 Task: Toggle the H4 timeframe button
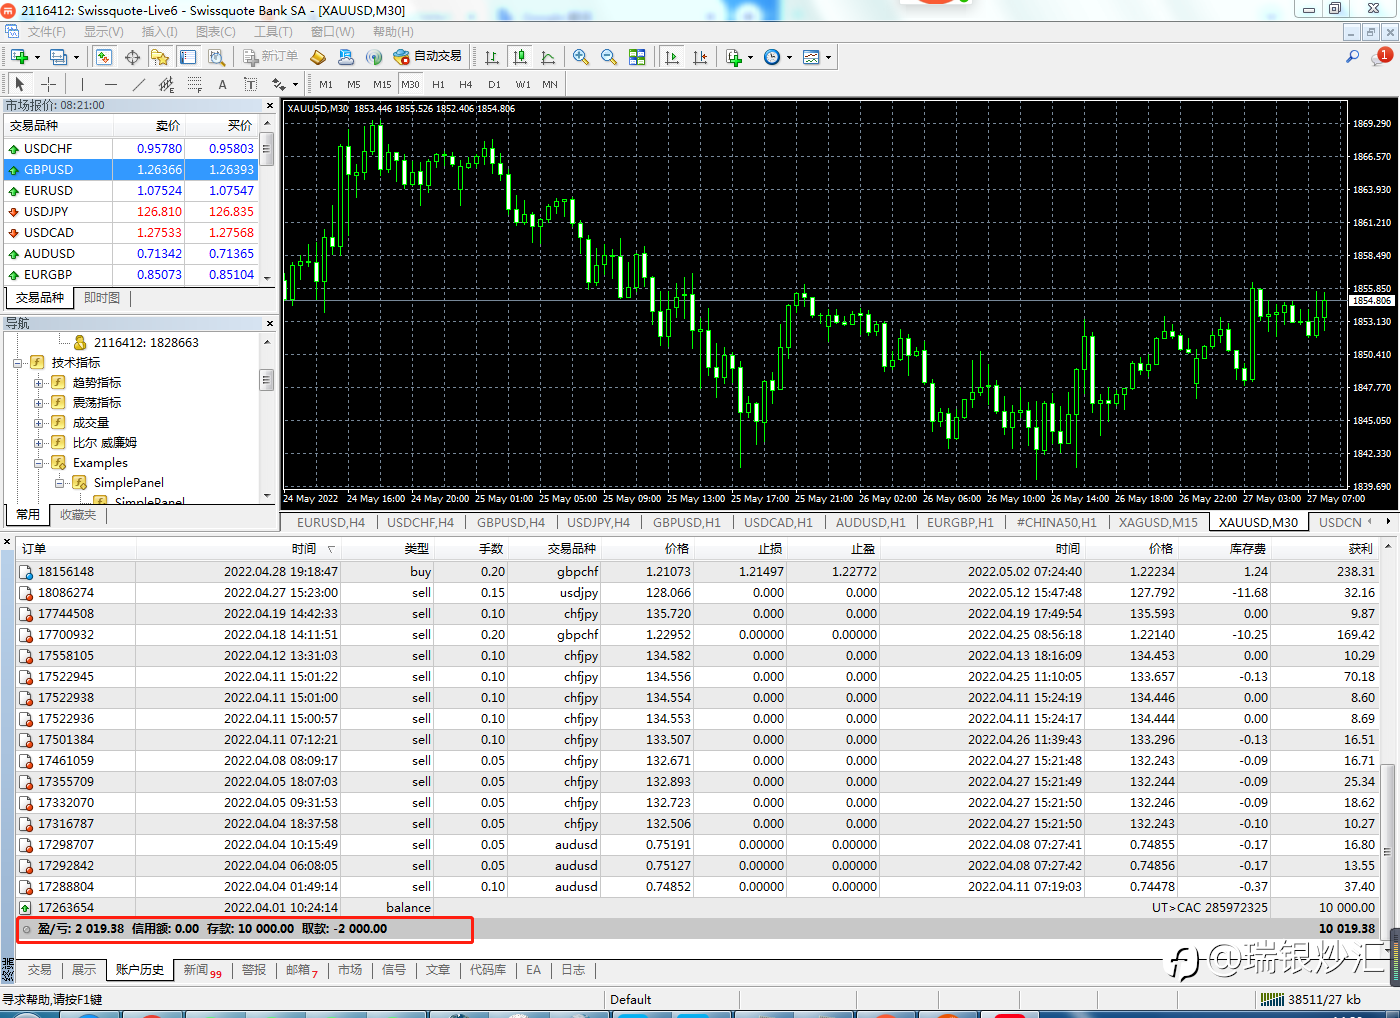tap(465, 84)
